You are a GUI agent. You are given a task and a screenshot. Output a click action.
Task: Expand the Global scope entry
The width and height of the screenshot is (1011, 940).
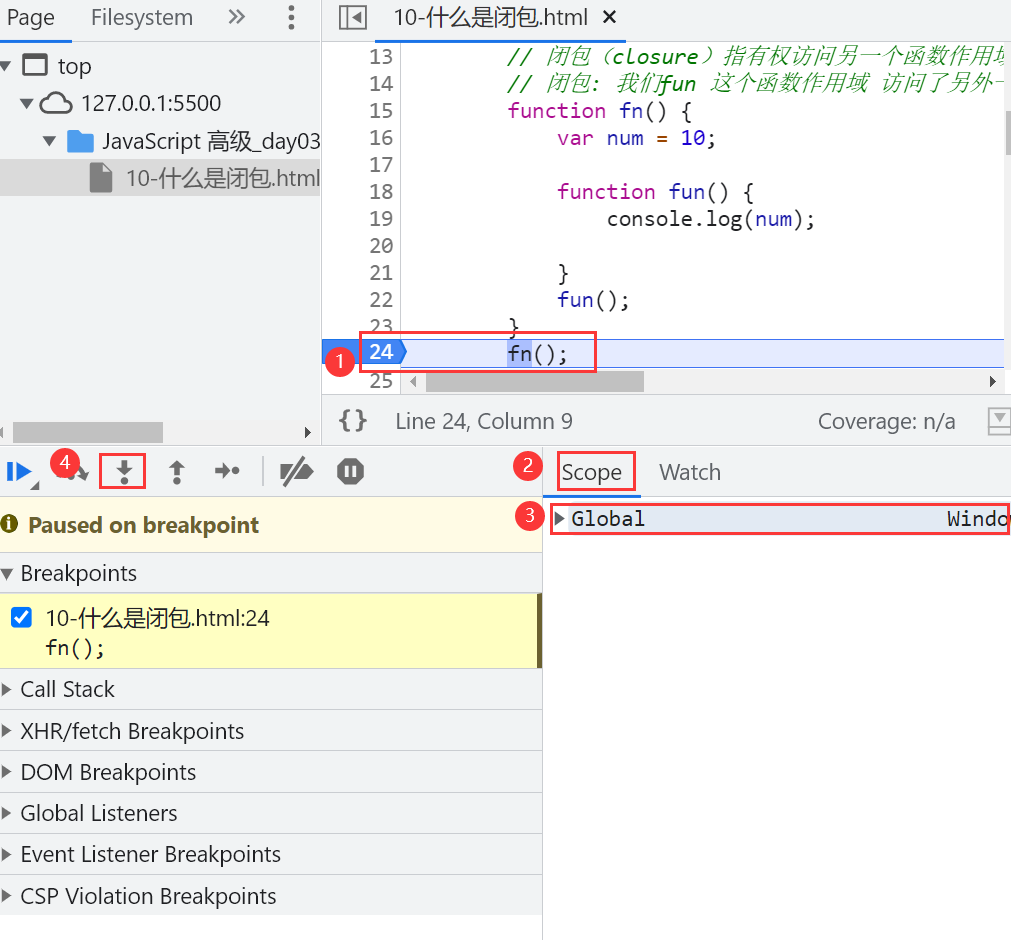(x=560, y=518)
